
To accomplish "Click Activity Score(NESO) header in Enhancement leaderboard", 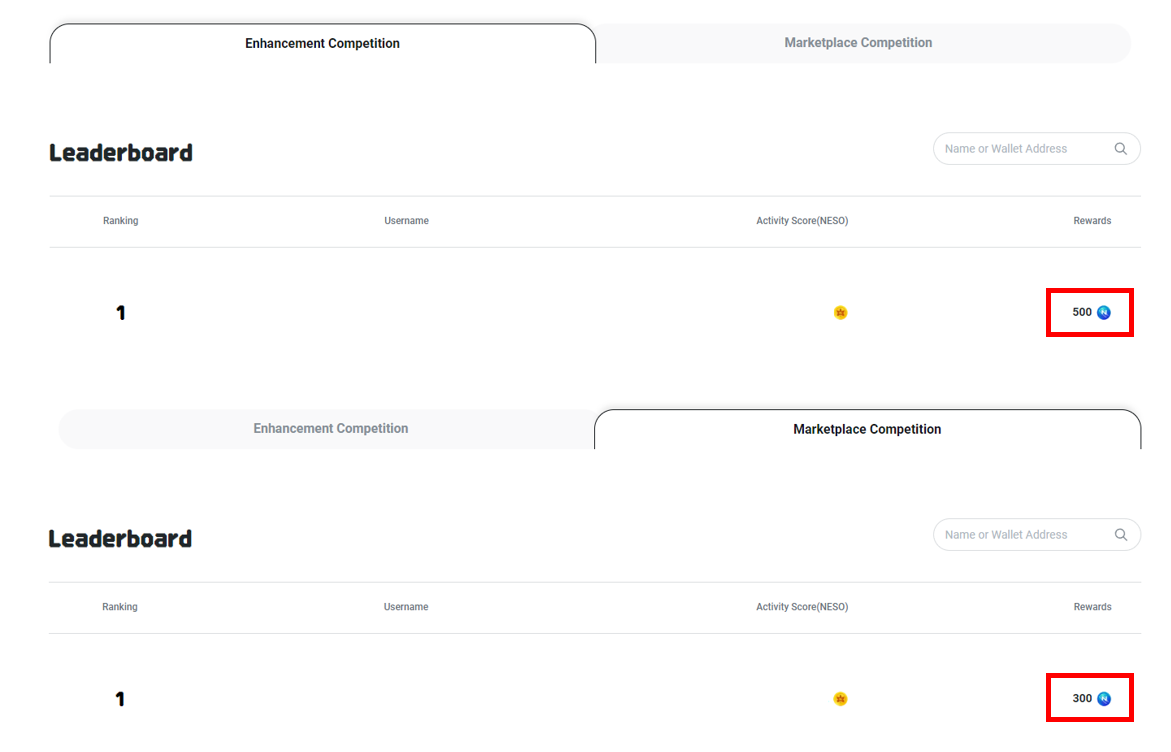I will 802,221.
